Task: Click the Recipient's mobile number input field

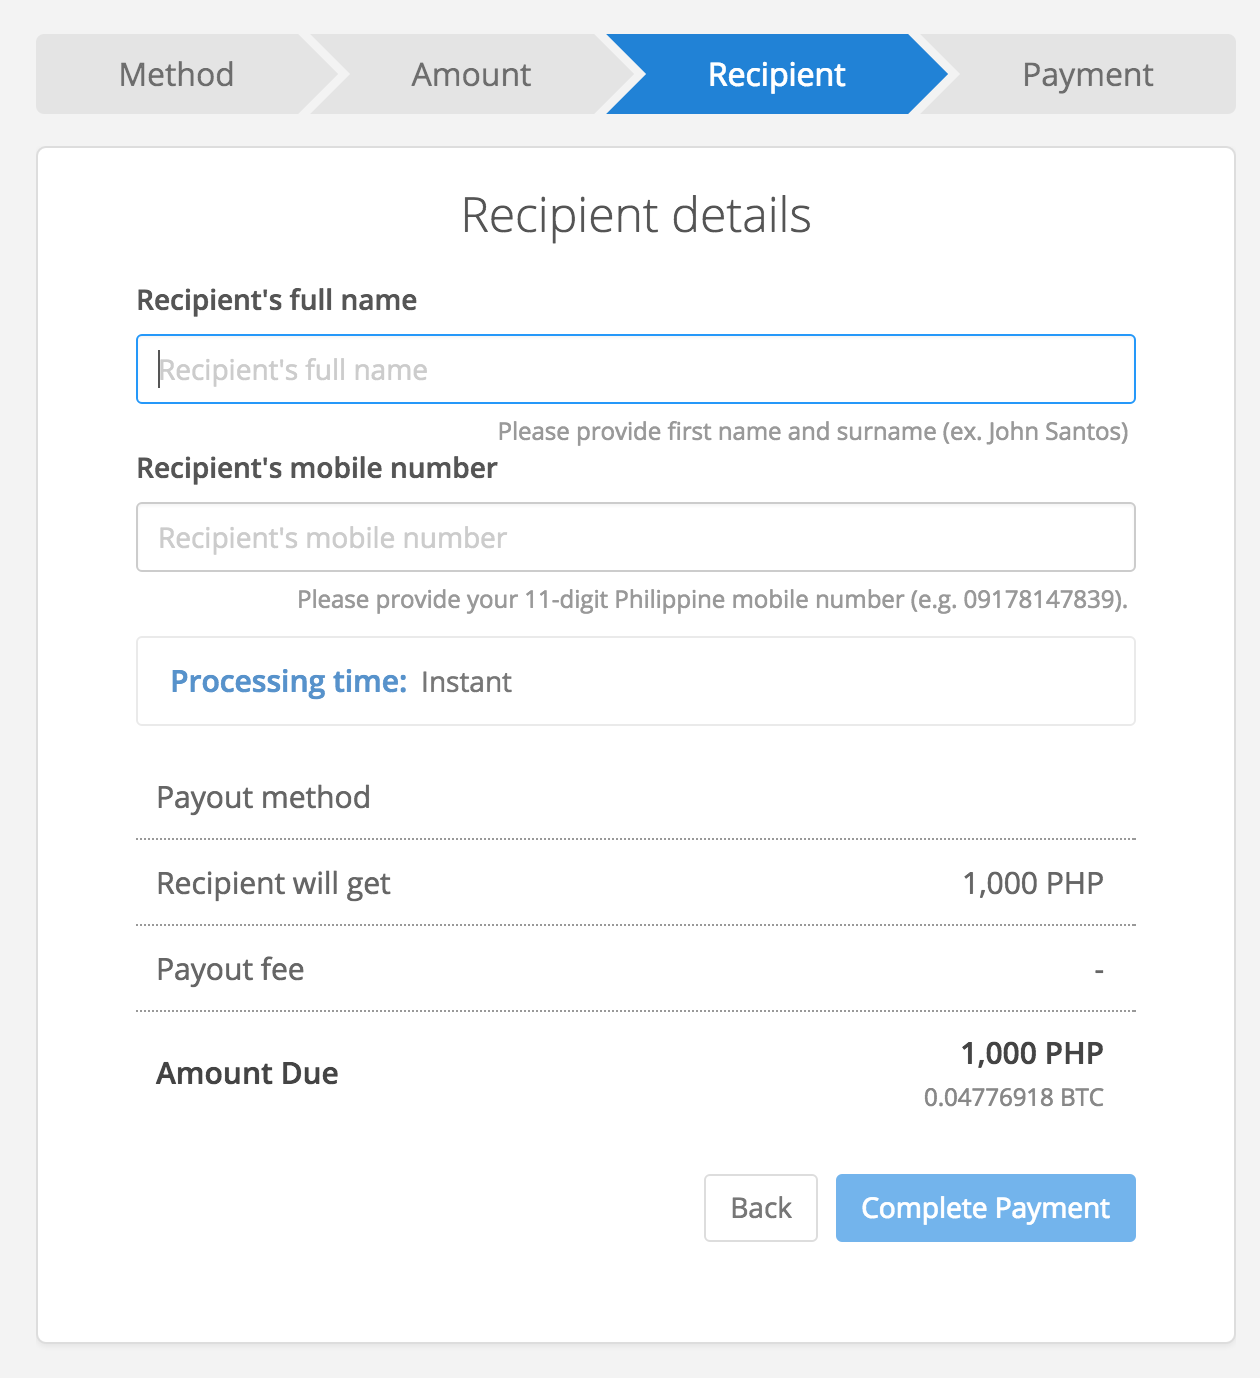Action: (636, 538)
